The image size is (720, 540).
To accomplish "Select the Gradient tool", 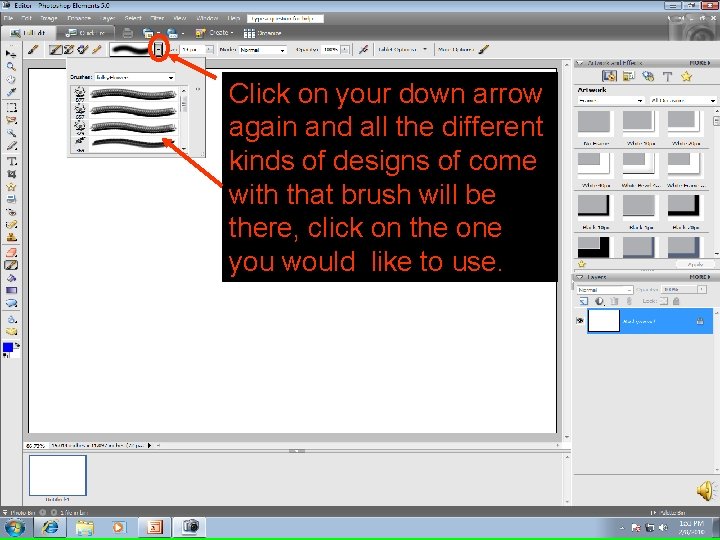I will coord(11,290).
